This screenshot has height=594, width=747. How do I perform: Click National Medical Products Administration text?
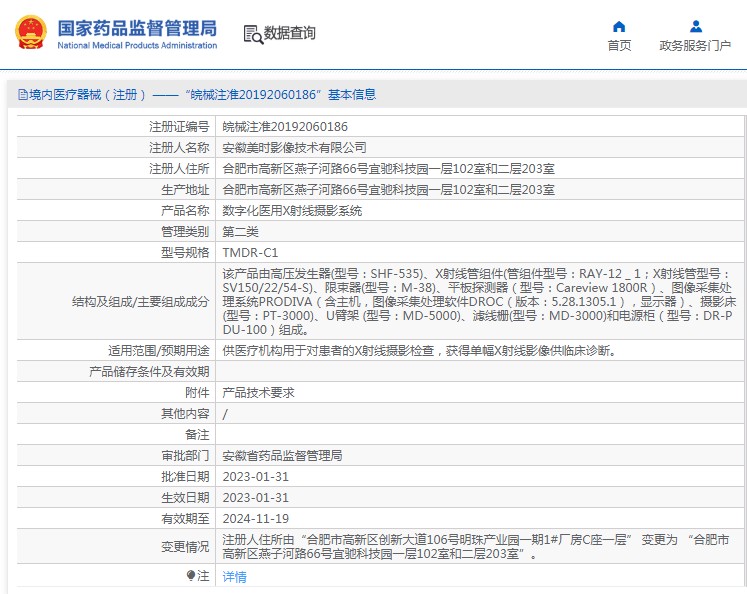coord(137,46)
